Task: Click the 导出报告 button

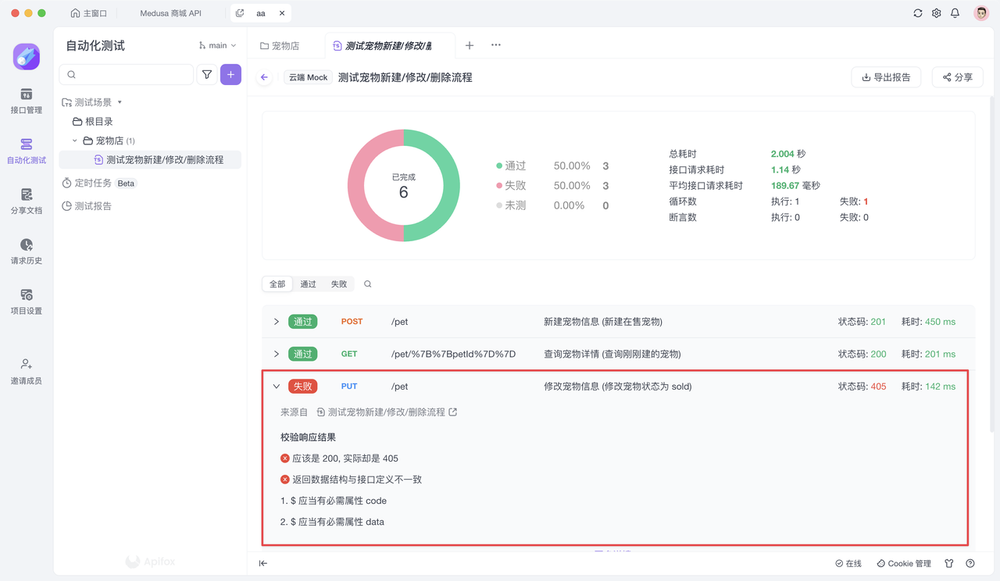Action: point(886,77)
